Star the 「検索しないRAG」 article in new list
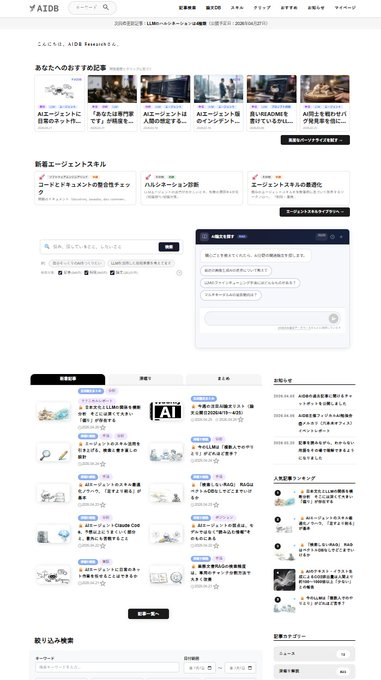The image size is (381, 680). click(216, 505)
